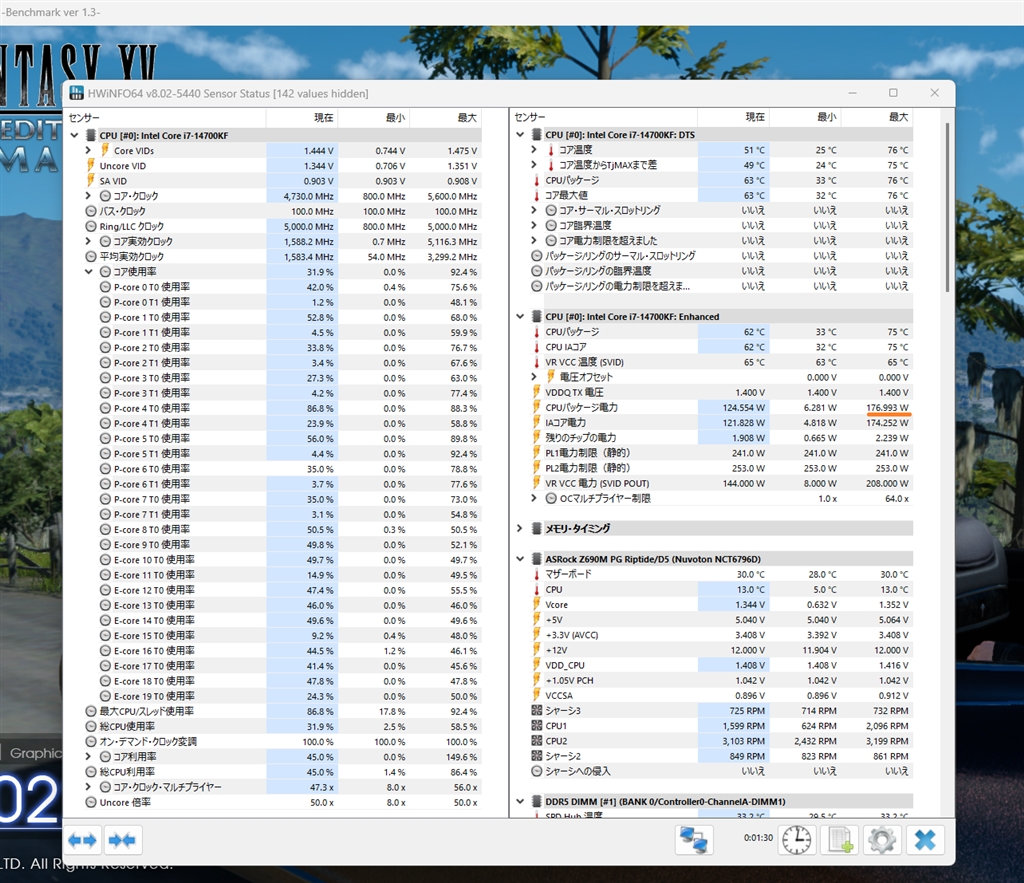The height and width of the screenshot is (883, 1024).
Task: Select the IAコア電力 row
Action: 713,423
